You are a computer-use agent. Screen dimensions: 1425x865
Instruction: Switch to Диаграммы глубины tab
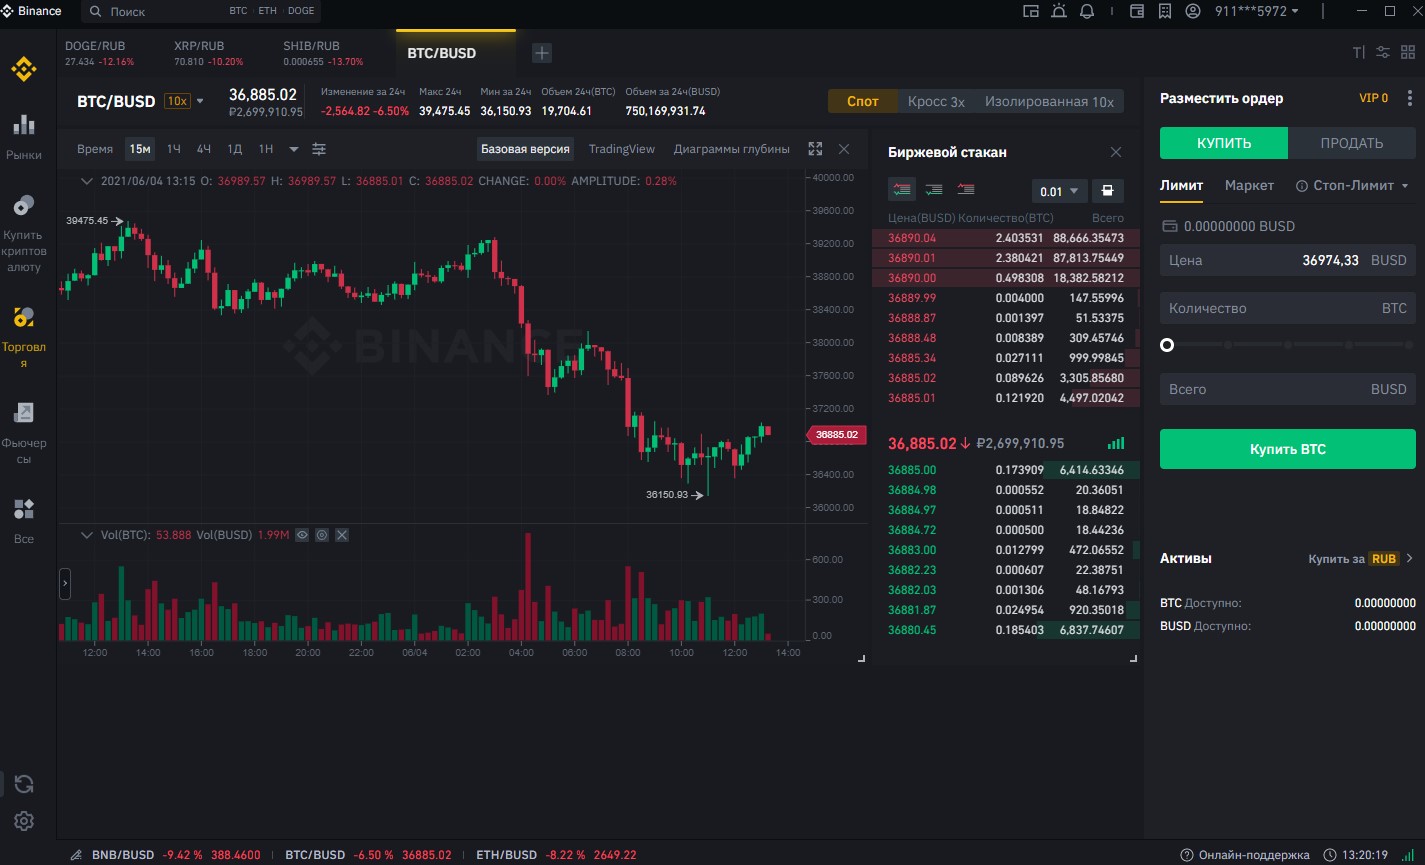732,149
